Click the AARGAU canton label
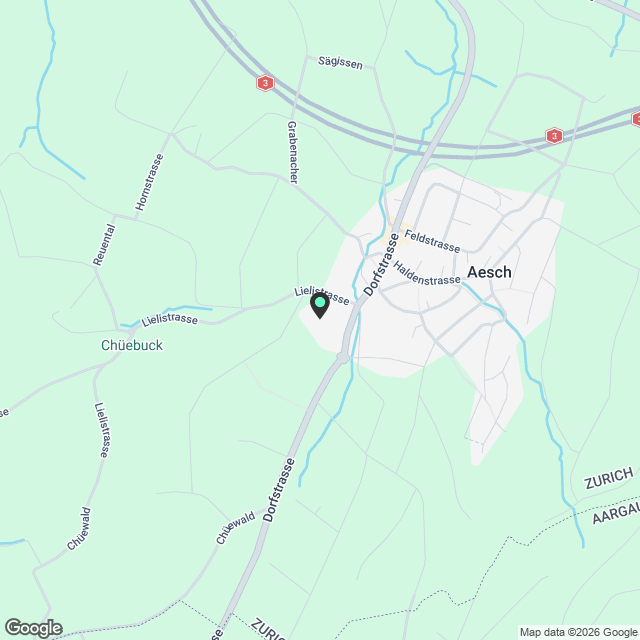This screenshot has height=640, width=640. pyautogui.click(x=616, y=513)
